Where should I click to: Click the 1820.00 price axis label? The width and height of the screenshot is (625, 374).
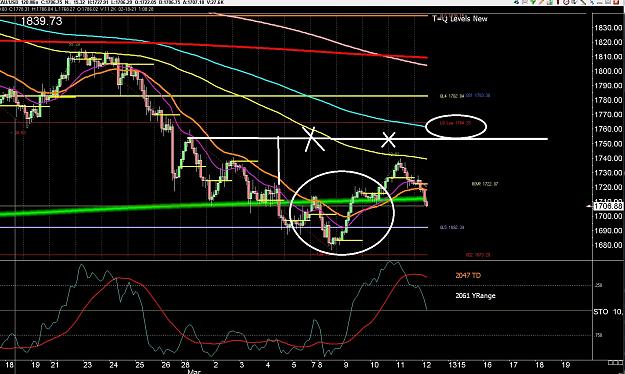point(608,42)
